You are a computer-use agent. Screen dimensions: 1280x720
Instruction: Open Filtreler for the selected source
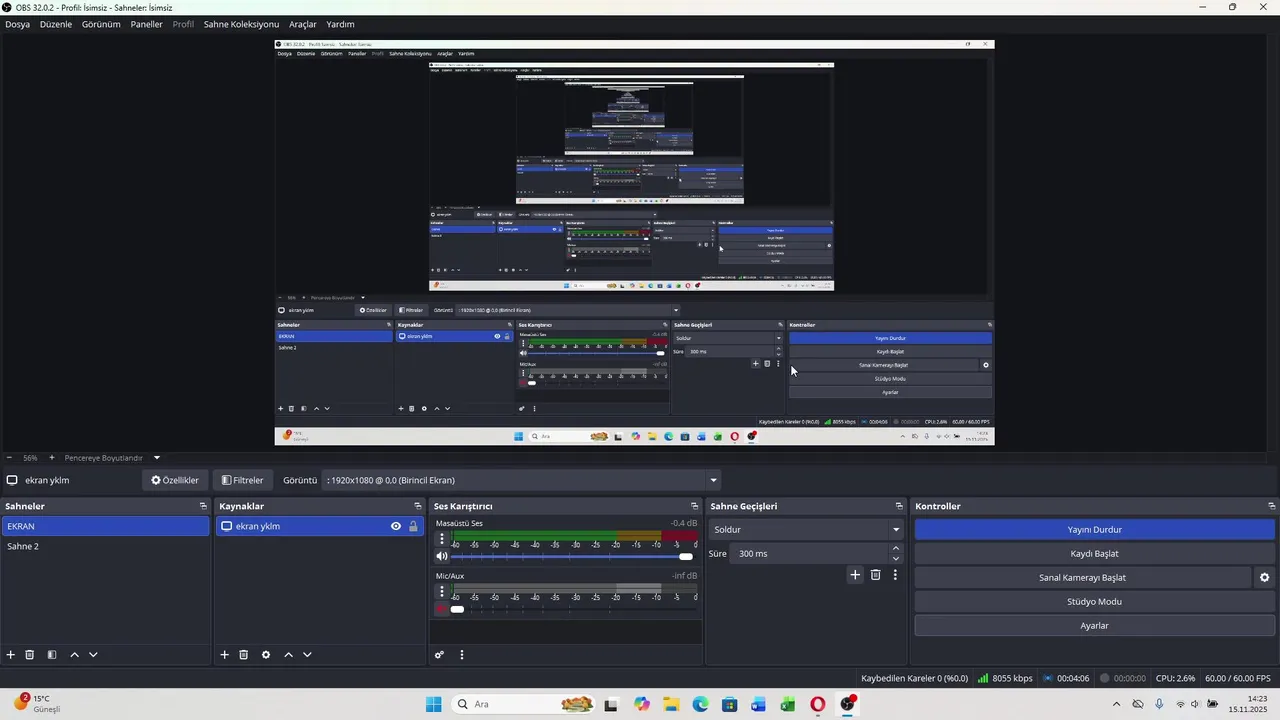tap(242, 480)
